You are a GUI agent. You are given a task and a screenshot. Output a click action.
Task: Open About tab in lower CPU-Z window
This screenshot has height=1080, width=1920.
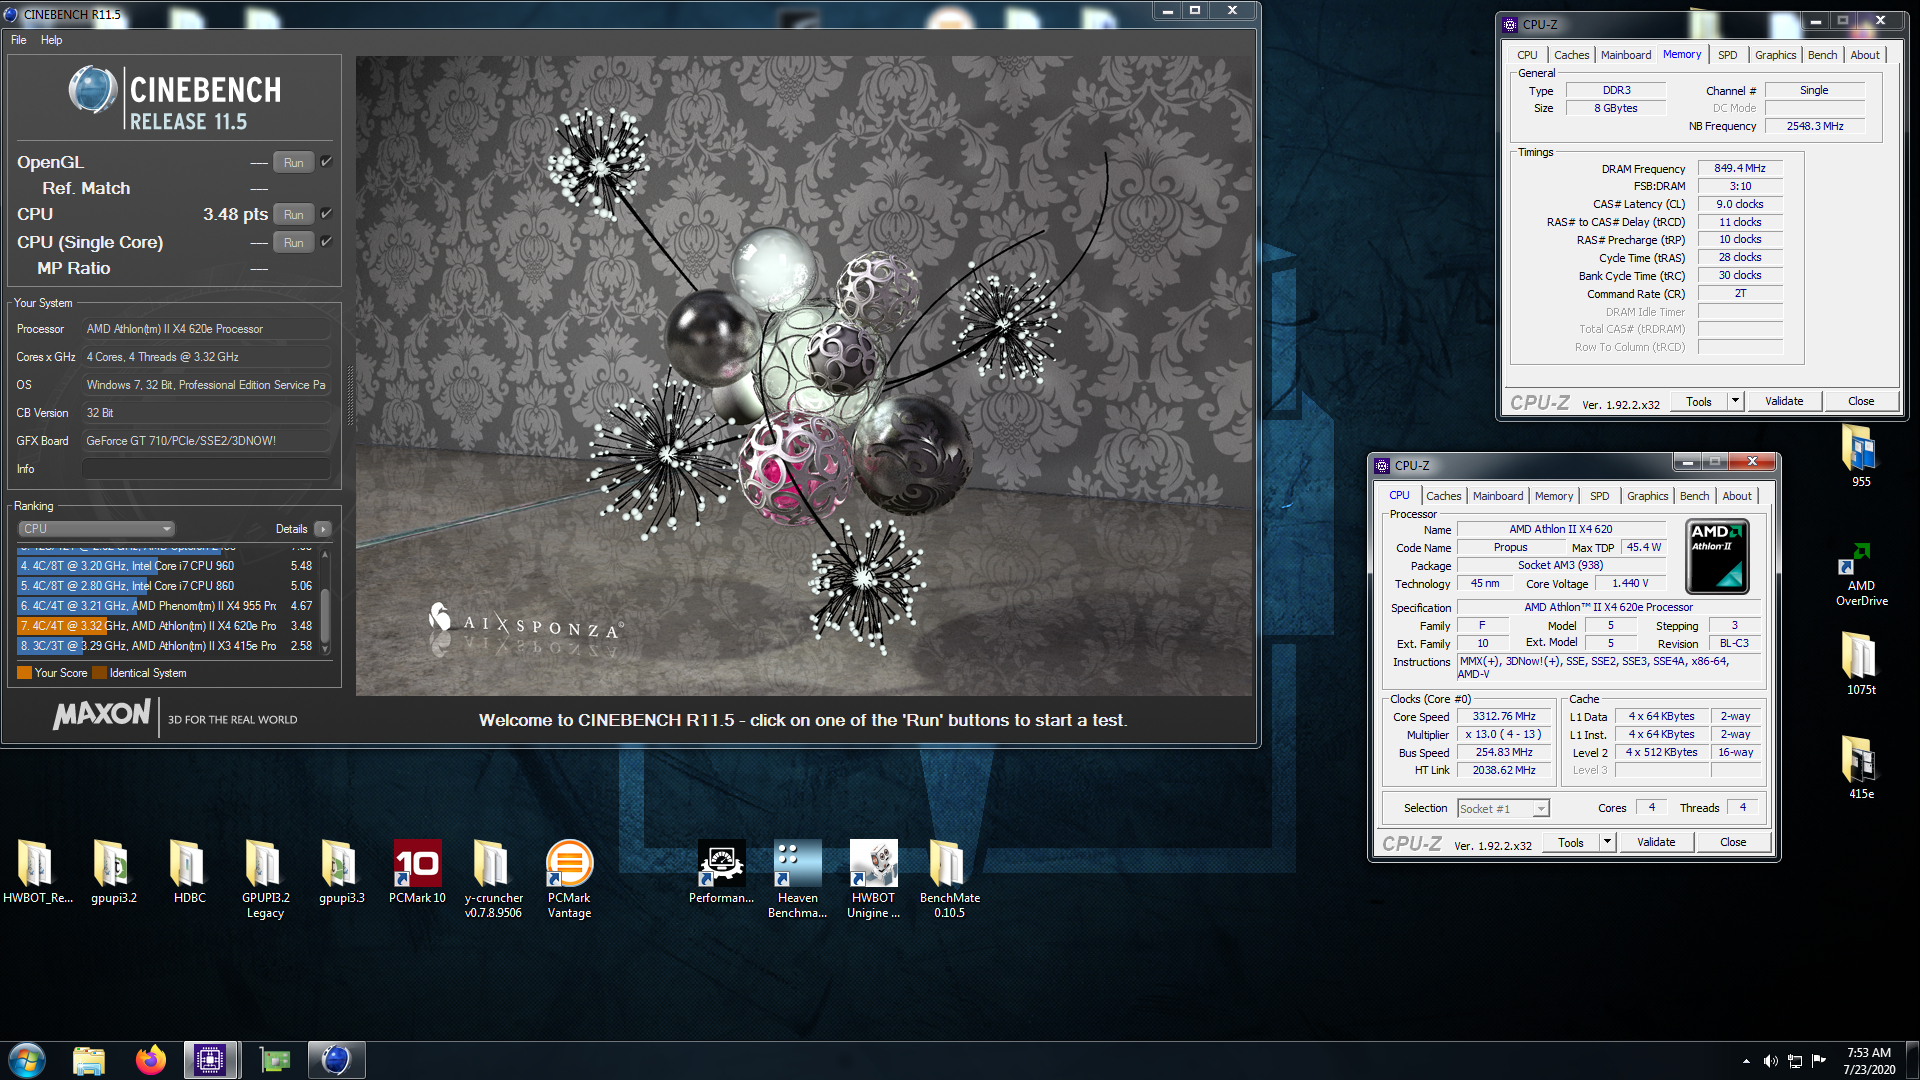click(x=1737, y=496)
